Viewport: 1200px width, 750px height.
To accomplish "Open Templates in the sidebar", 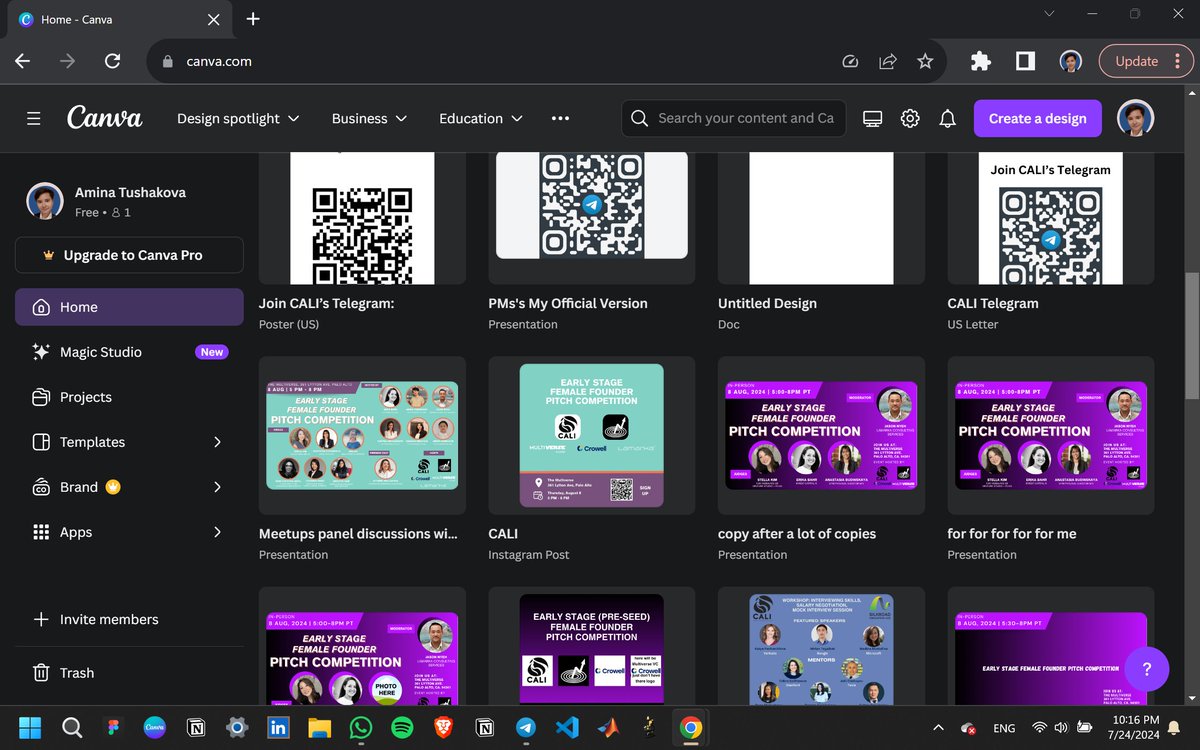I will 129,442.
